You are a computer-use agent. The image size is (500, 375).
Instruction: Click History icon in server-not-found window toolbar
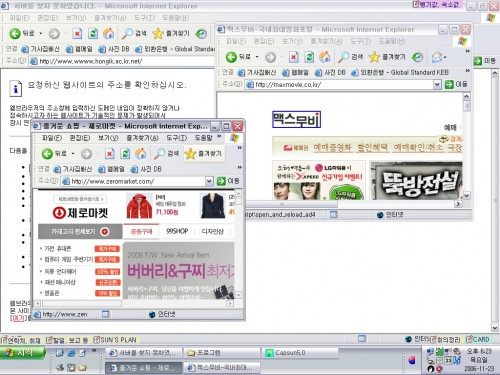pos(201,34)
